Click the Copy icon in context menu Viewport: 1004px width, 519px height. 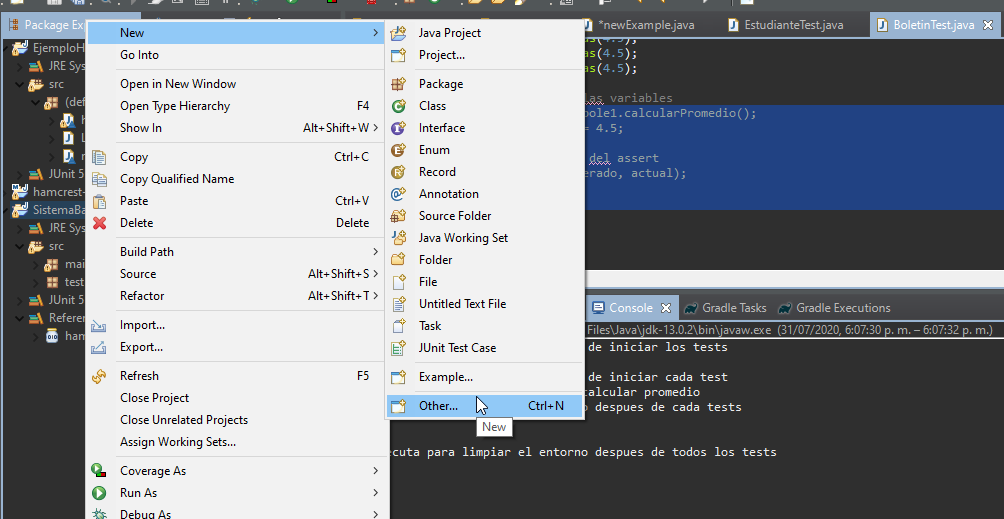(x=99, y=157)
